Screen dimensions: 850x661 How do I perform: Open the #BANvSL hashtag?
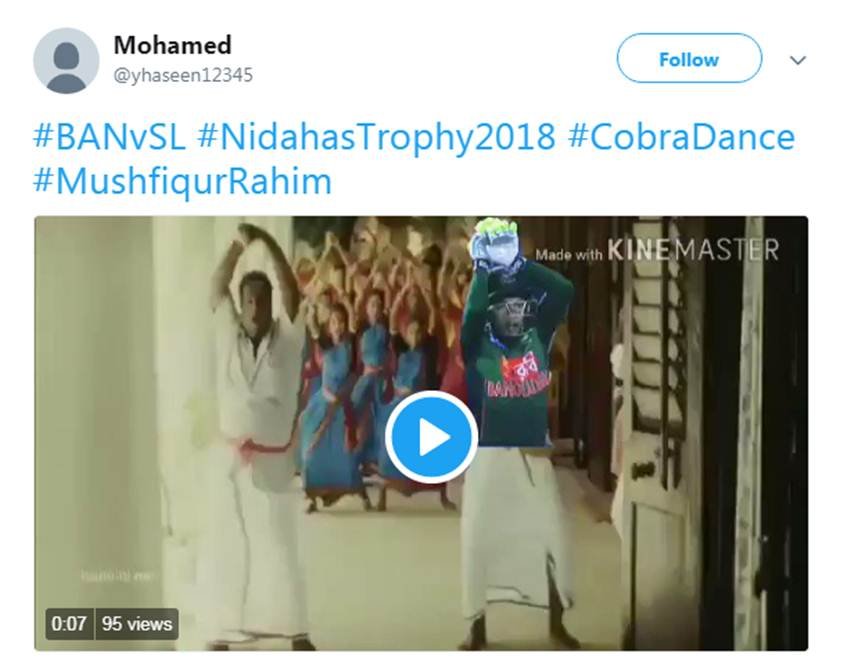(109, 136)
